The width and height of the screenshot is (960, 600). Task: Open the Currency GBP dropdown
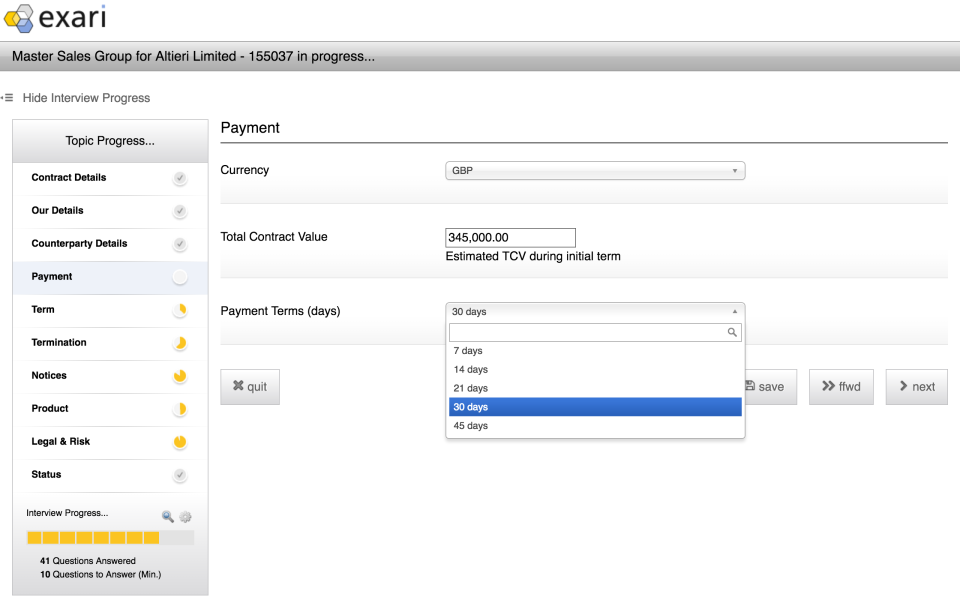(x=595, y=171)
